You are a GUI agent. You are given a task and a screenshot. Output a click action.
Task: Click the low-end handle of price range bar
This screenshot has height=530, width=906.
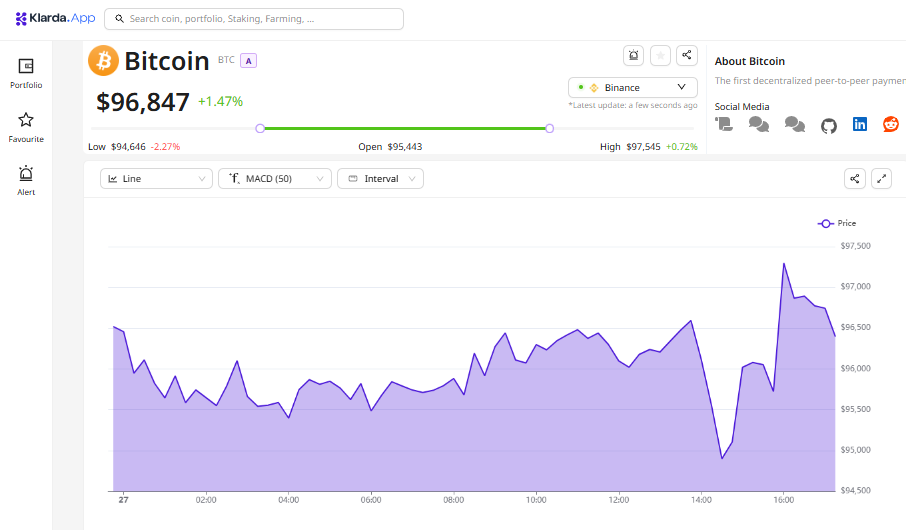point(260,128)
